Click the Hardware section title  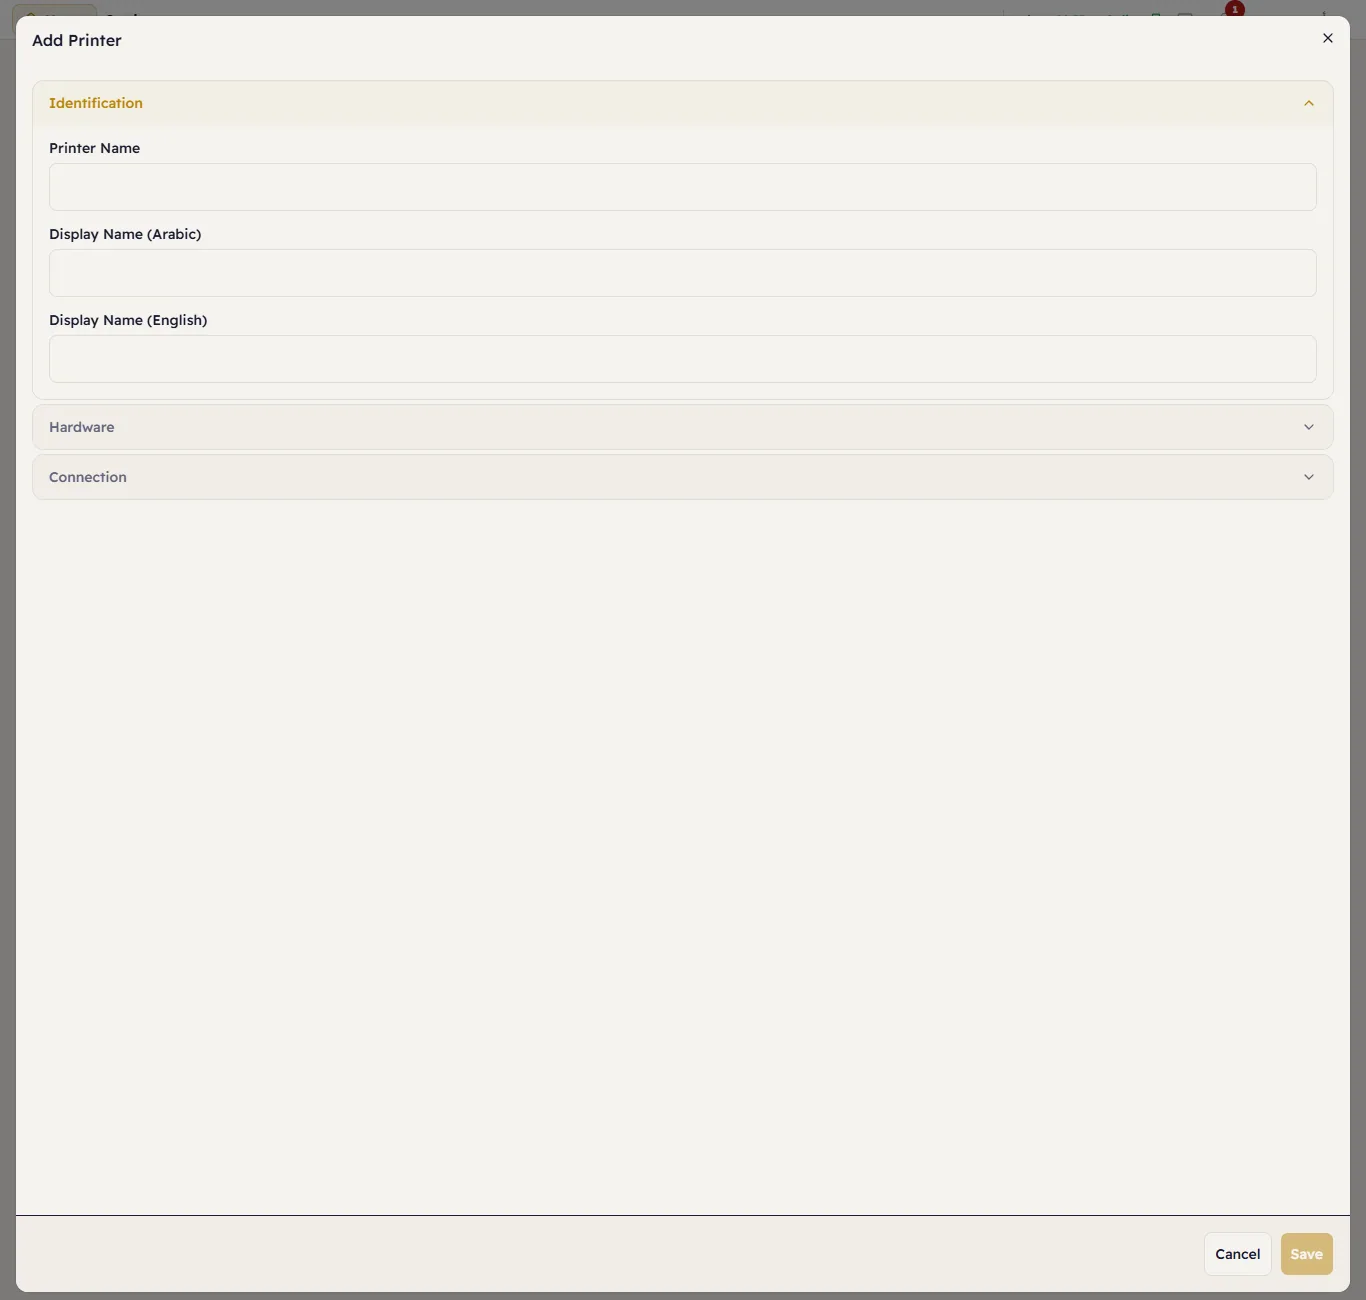(82, 427)
